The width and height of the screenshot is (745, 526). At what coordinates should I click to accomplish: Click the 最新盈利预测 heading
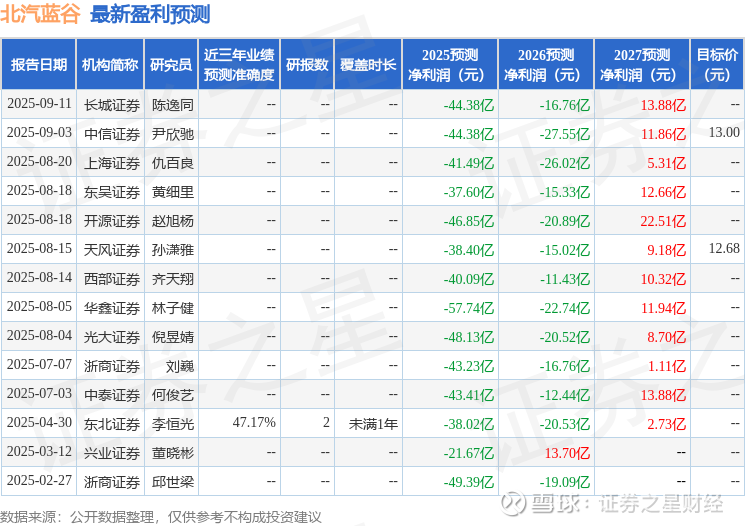point(150,14)
